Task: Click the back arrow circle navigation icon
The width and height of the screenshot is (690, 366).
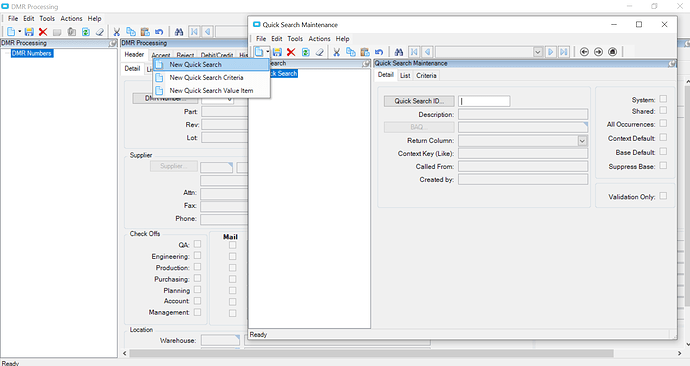Action: click(x=584, y=52)
